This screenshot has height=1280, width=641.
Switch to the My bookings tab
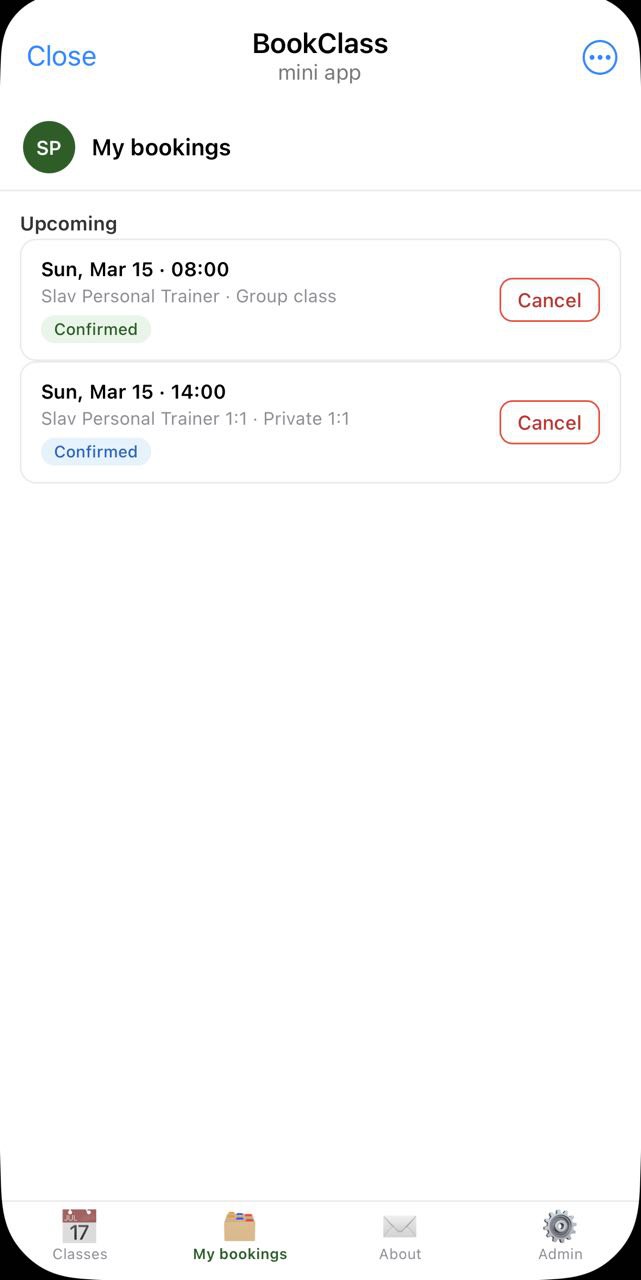239,1238
